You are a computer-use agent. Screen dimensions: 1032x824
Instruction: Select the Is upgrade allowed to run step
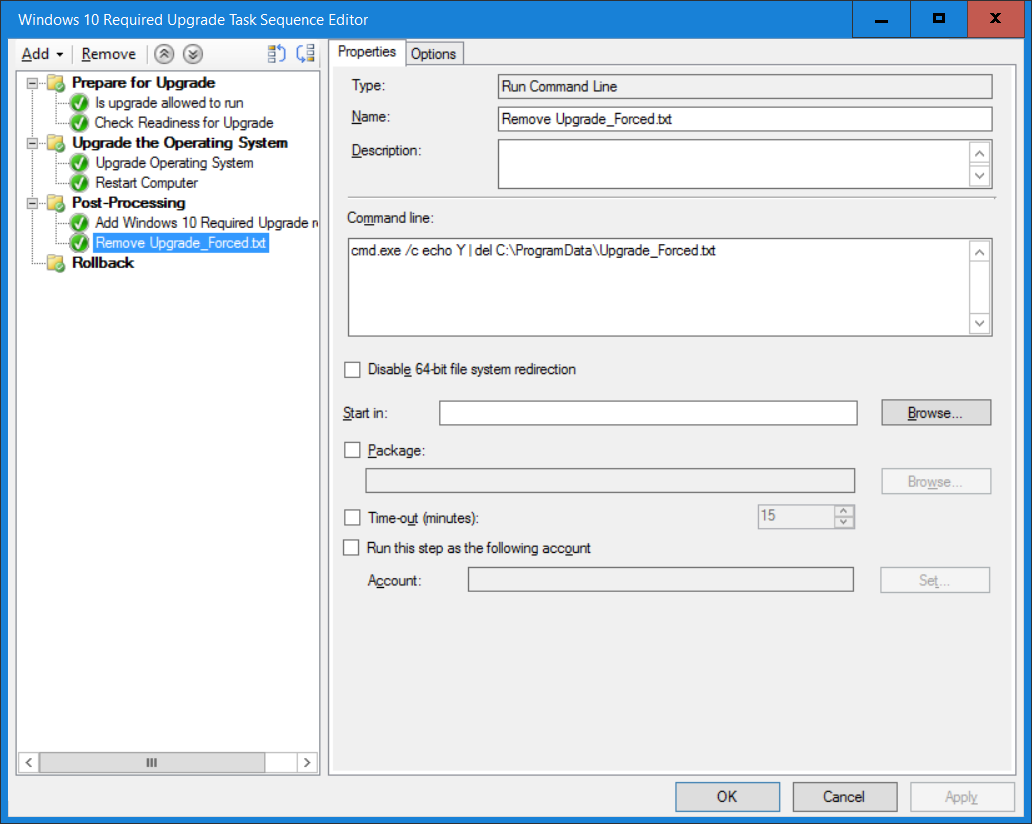(x=169, y=103)
